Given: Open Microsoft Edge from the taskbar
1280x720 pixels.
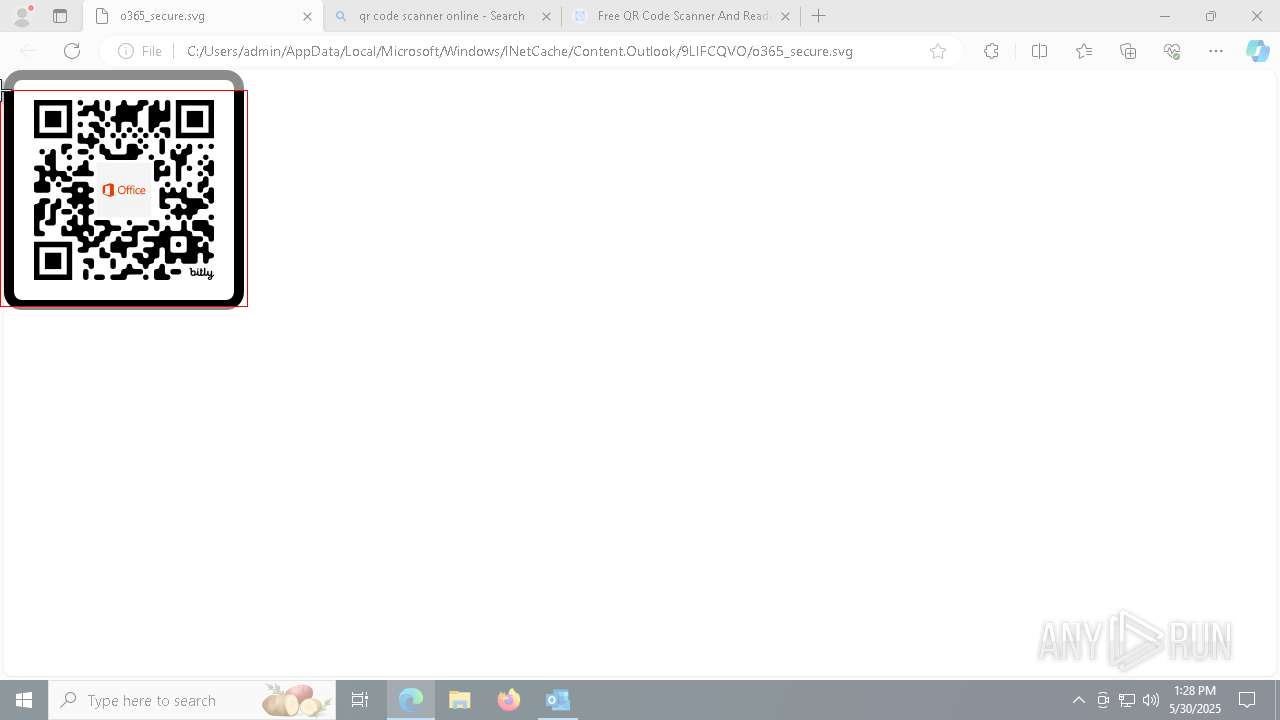Looking at the screenshot, I should tap(411, 700).
